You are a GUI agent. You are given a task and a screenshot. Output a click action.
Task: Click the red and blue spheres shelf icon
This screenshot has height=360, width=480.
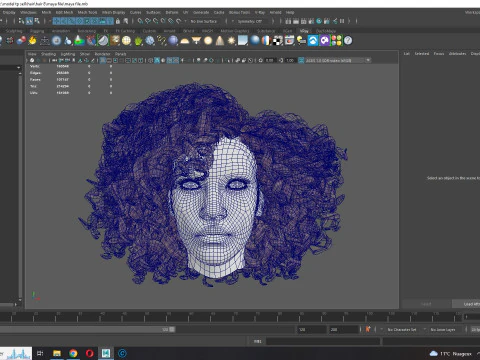coord(21,40)
